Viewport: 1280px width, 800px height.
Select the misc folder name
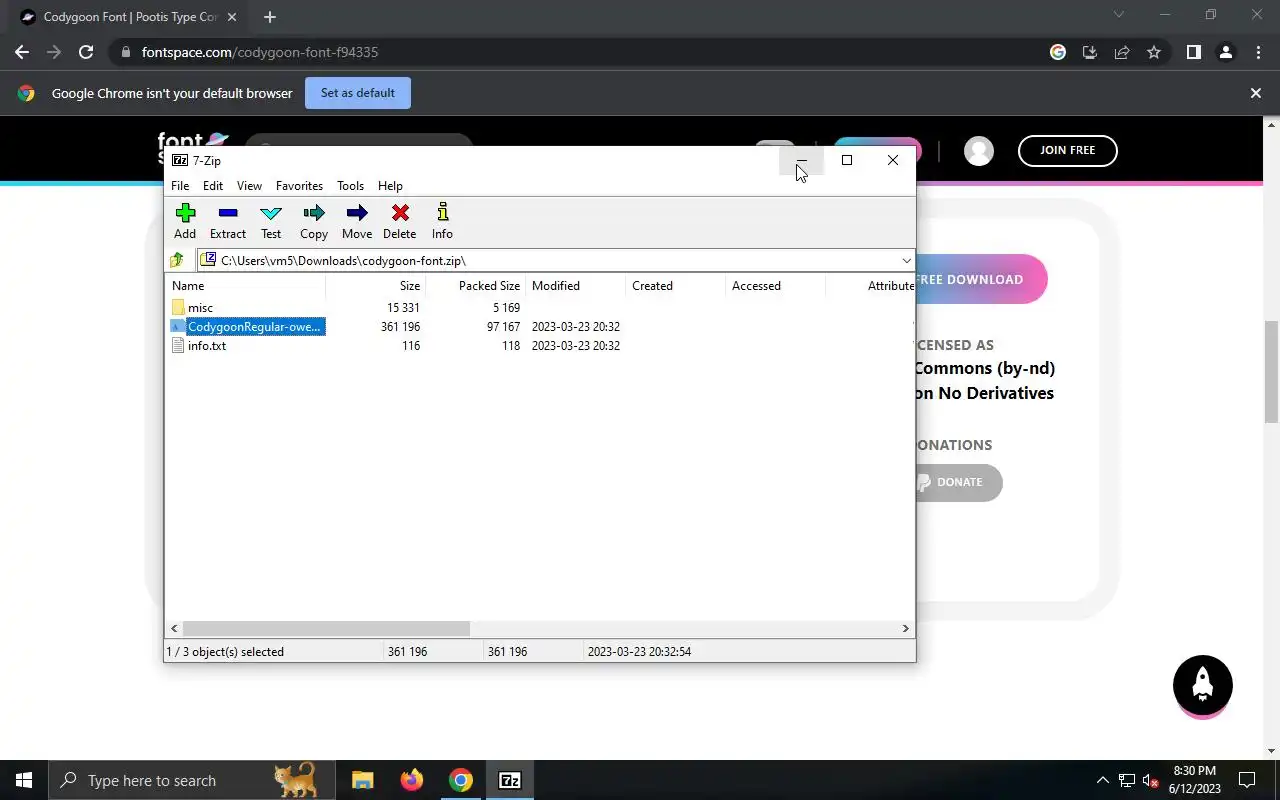(200, 308)
